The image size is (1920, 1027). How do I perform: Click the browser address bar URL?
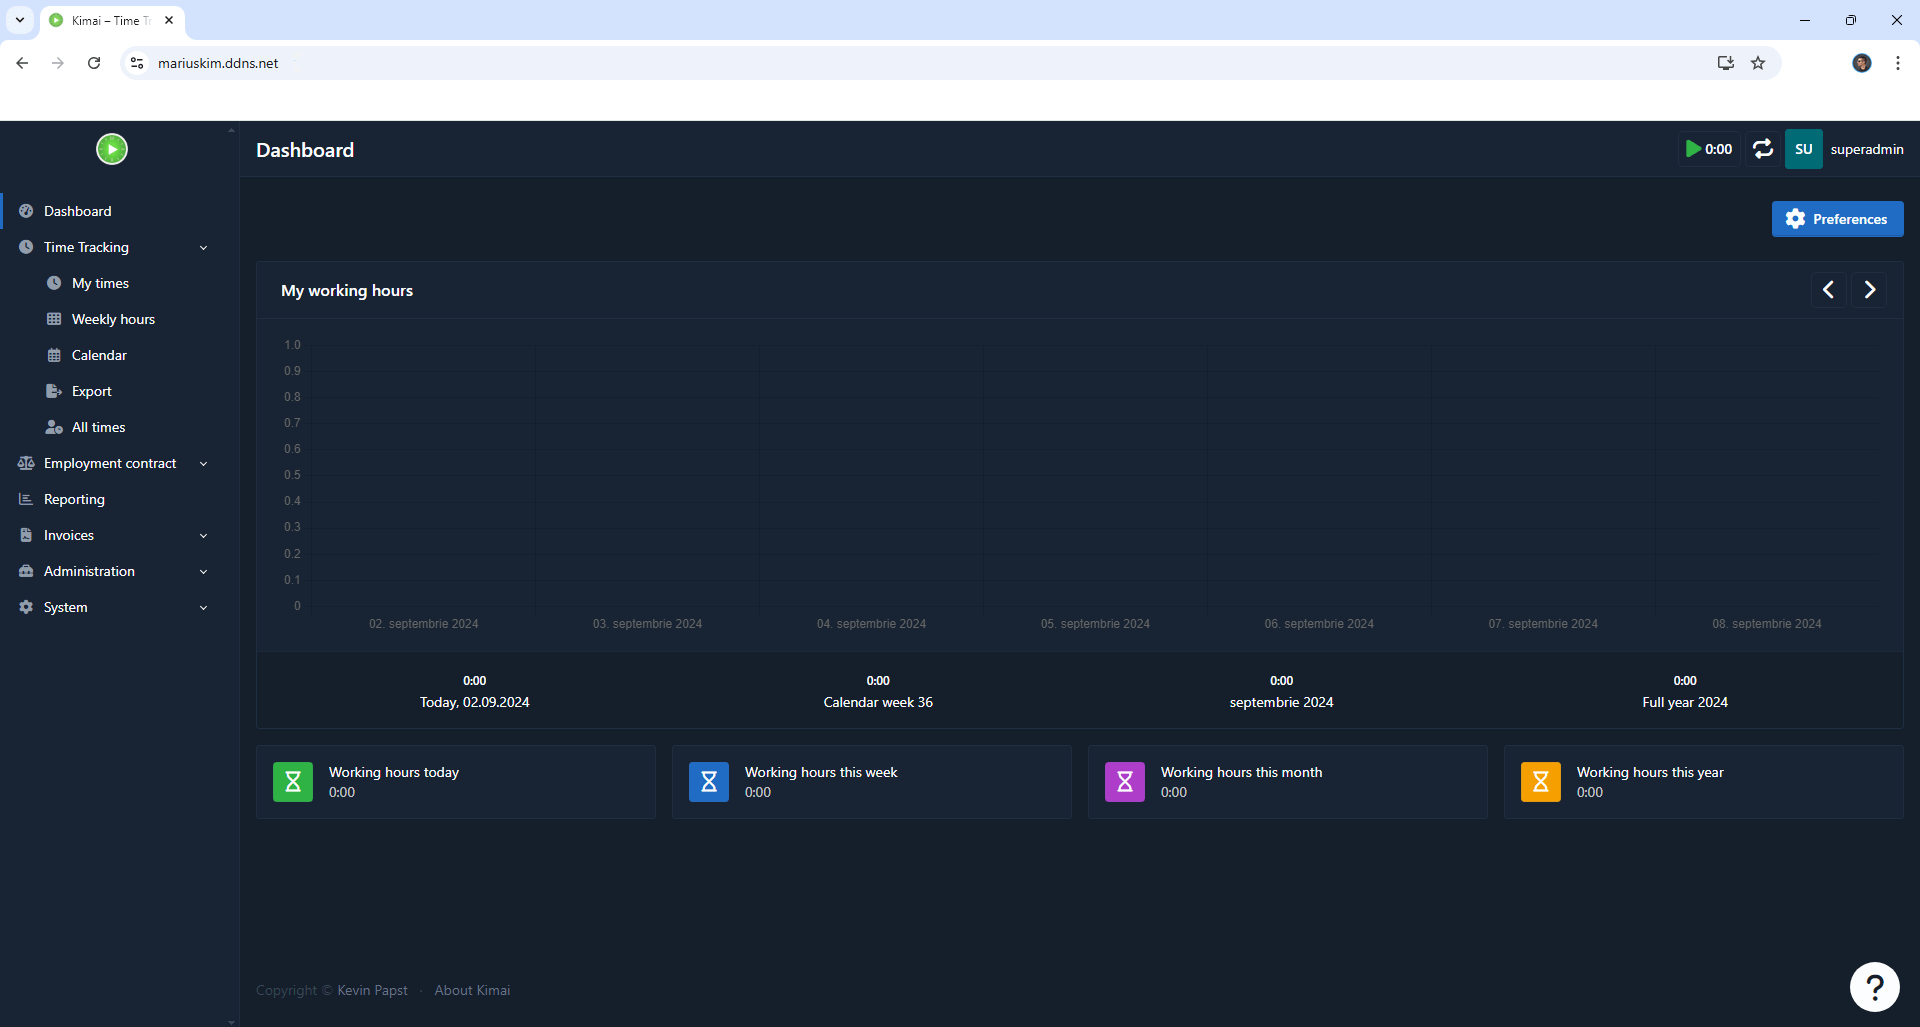218,63
